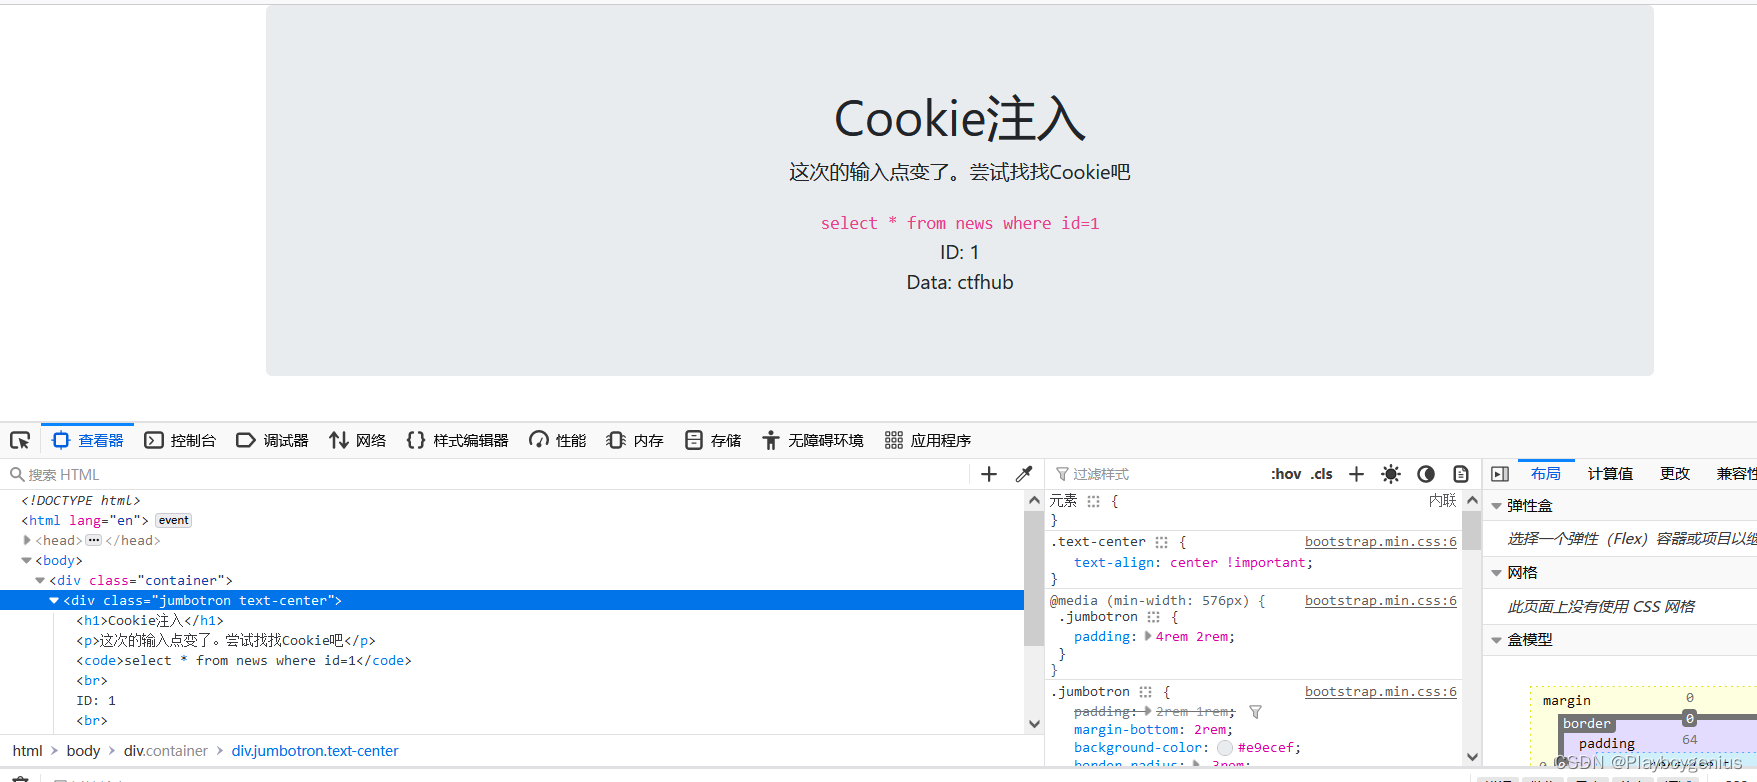Switch to the Network (网络) tab
This screenshot has width=1757, height=782.
tap(358, 440)
